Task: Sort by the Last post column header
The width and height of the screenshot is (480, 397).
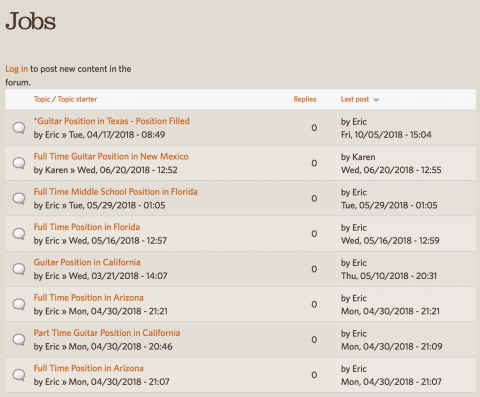Action: (x=355, y=99)
